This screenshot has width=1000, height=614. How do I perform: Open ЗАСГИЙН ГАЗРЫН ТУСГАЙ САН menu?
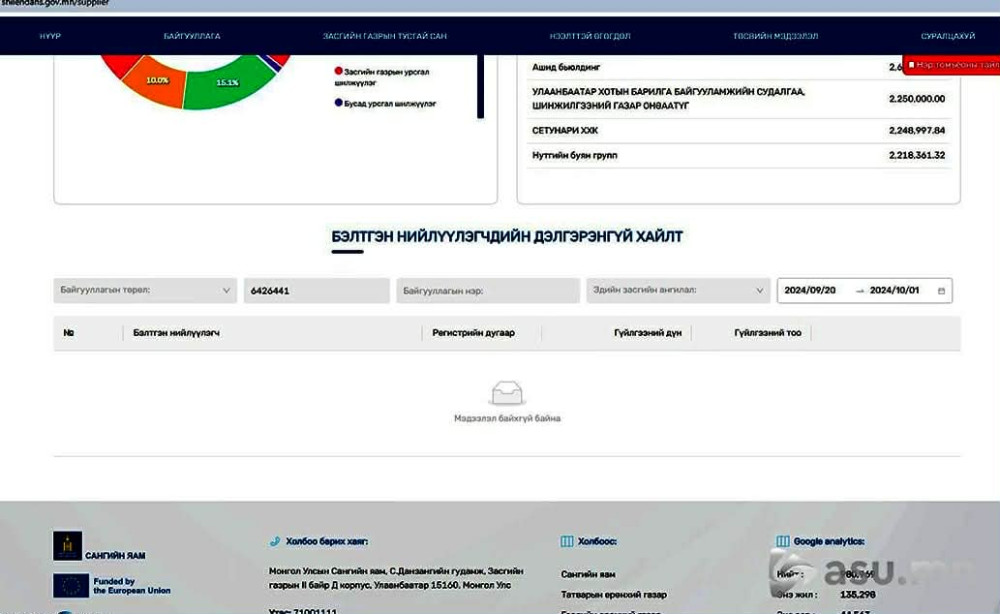click(384, 36)
